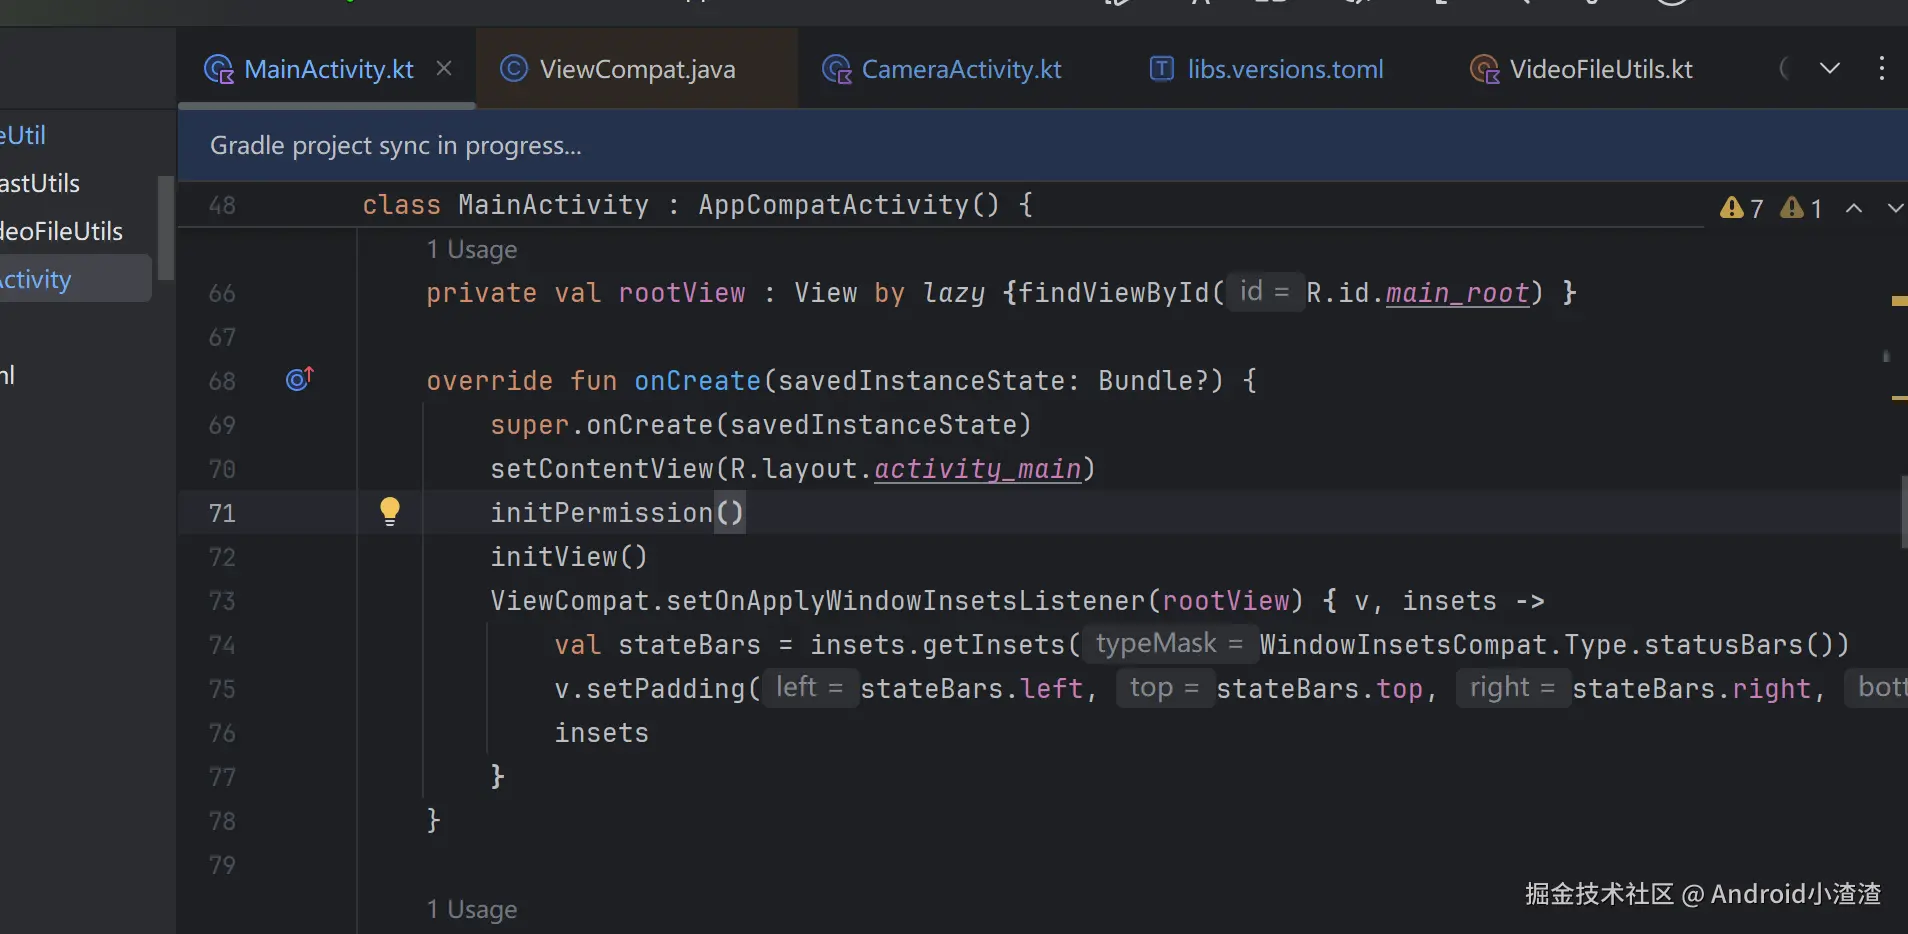Select the highlighted Activity item in project tree
Screen dimensions: 1908x934
40,279
